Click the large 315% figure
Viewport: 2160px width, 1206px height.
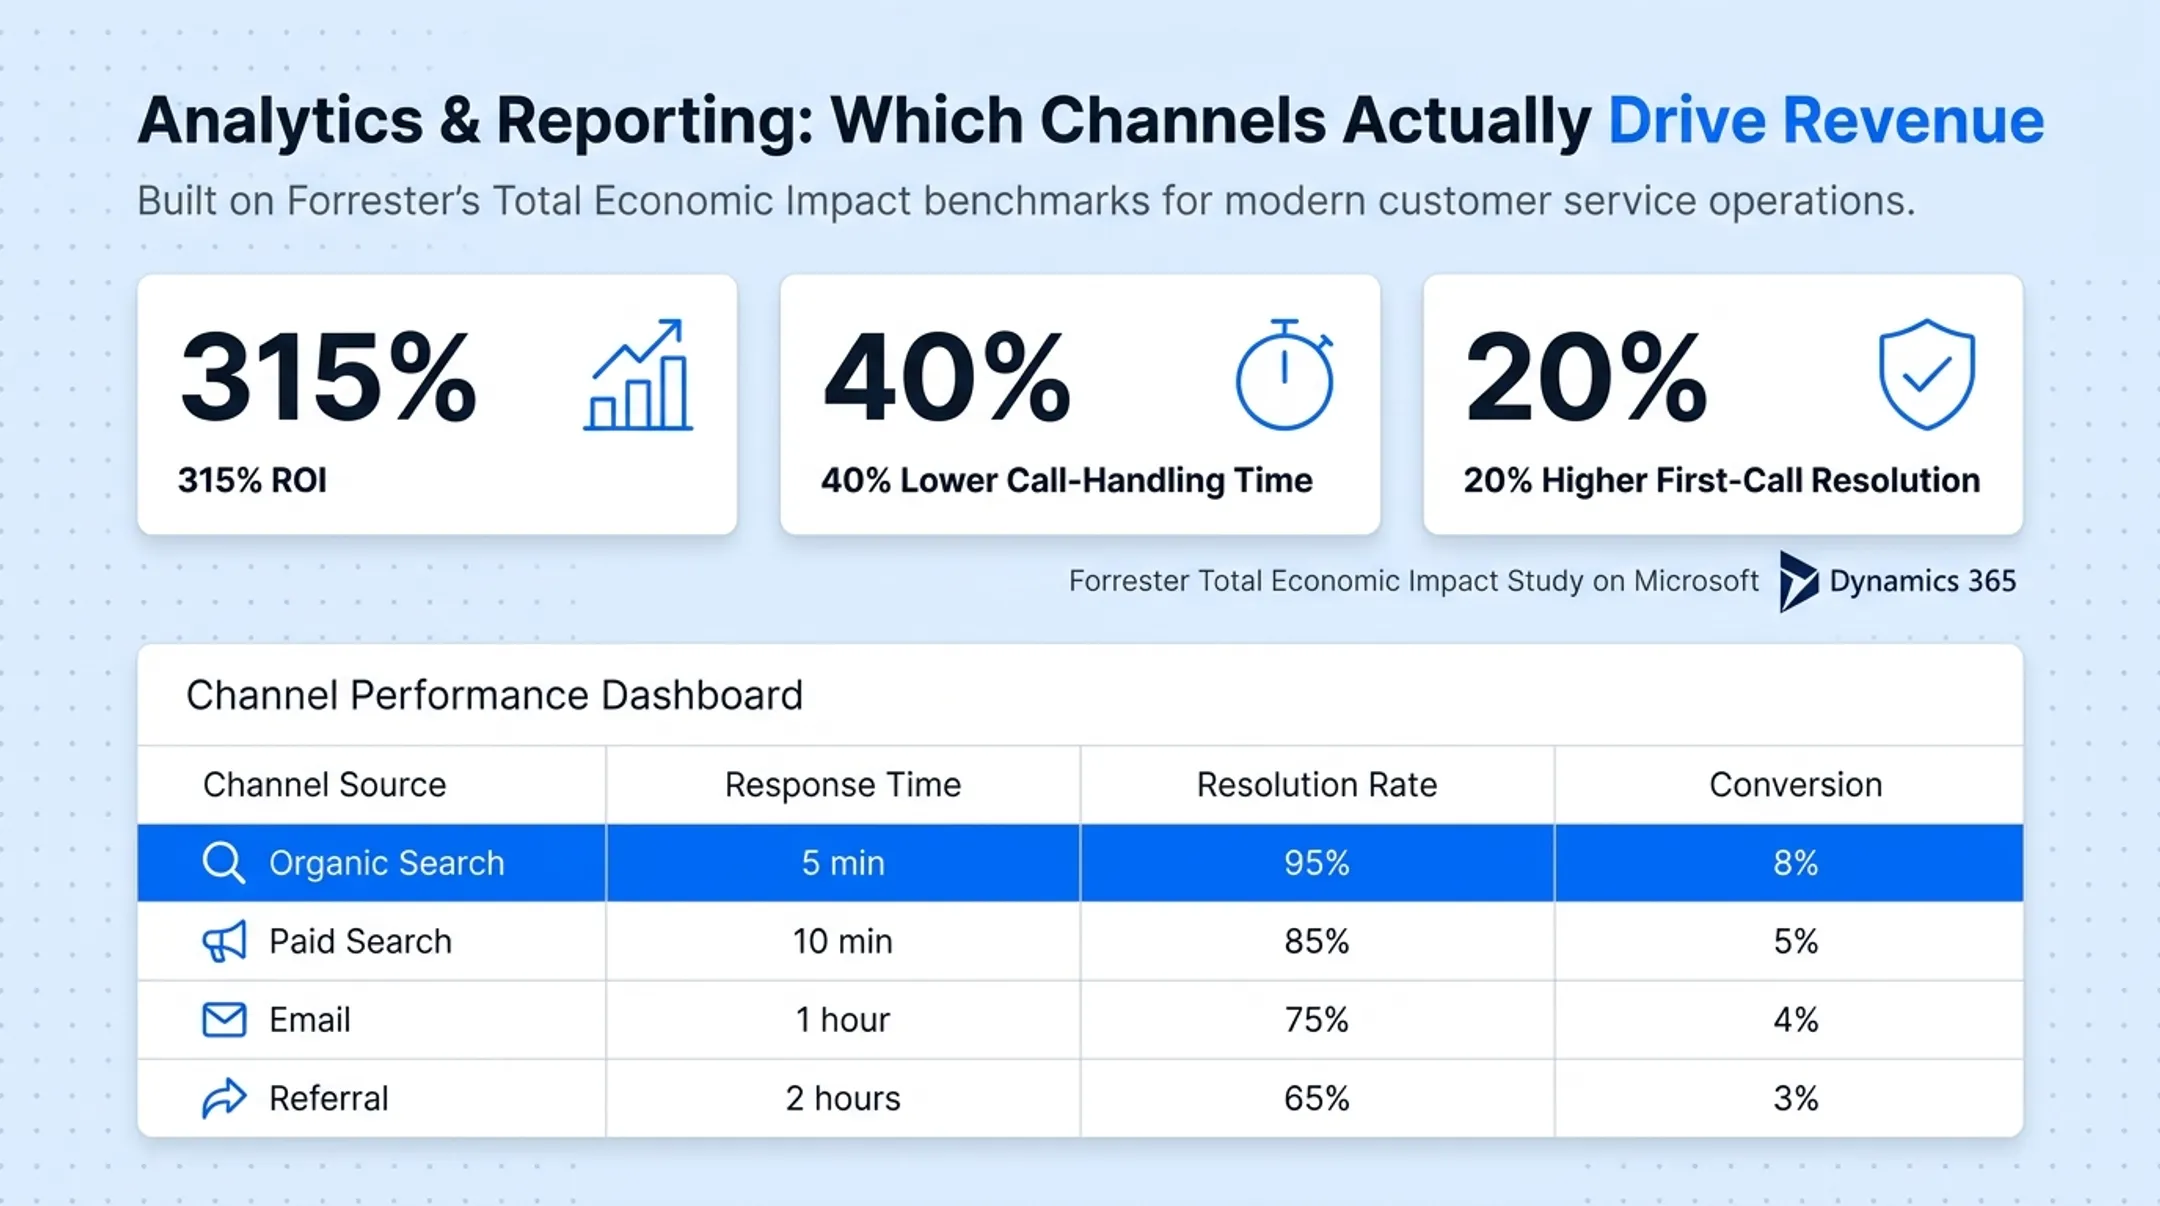328,378
